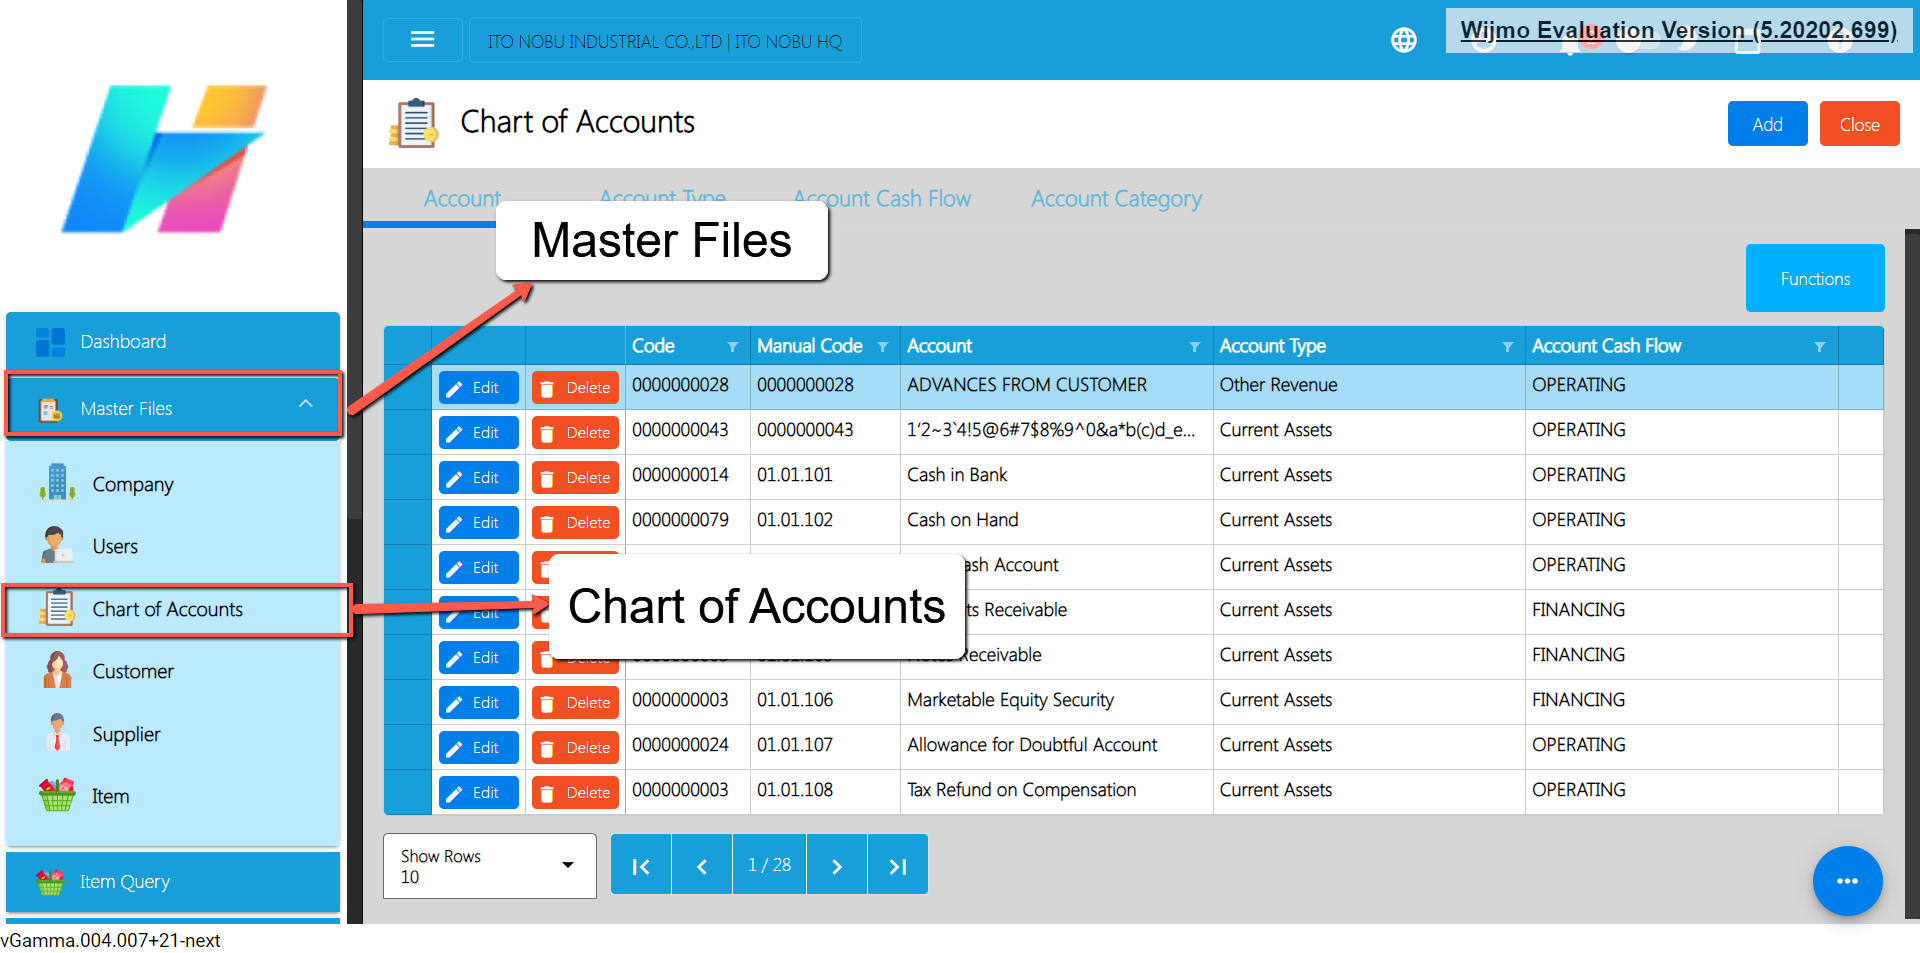The image size is (1920, 953).
Task: Click the Item basket icon
Action: point(57,795)
